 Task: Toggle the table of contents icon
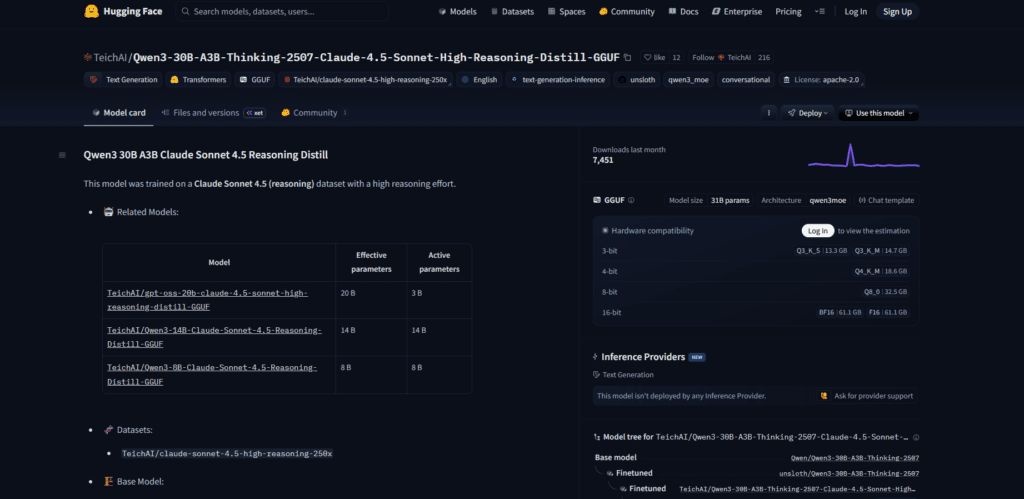(x=62, y=155)
